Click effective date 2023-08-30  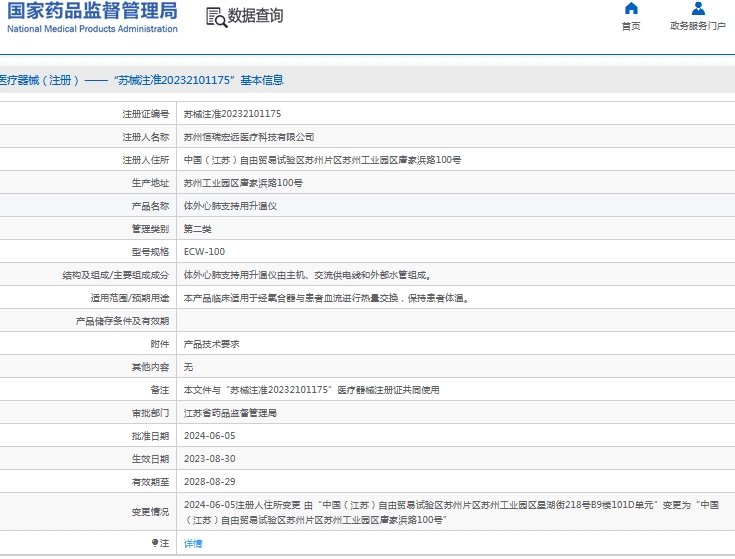[x=210, y=459]
